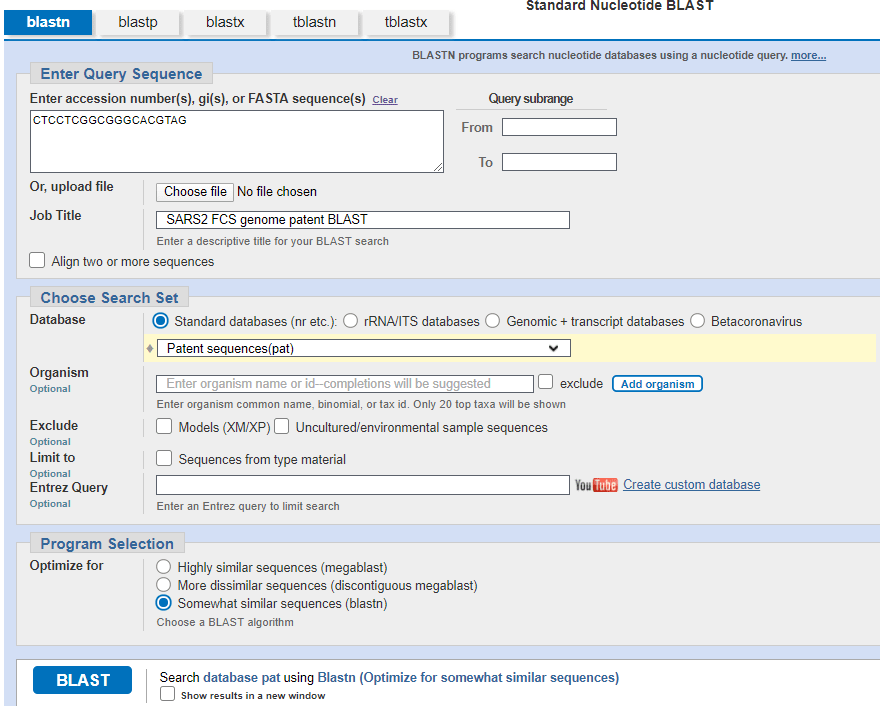The image size is (880, 706).
Task: Click the Program Selection section heading
Action: 107,543
